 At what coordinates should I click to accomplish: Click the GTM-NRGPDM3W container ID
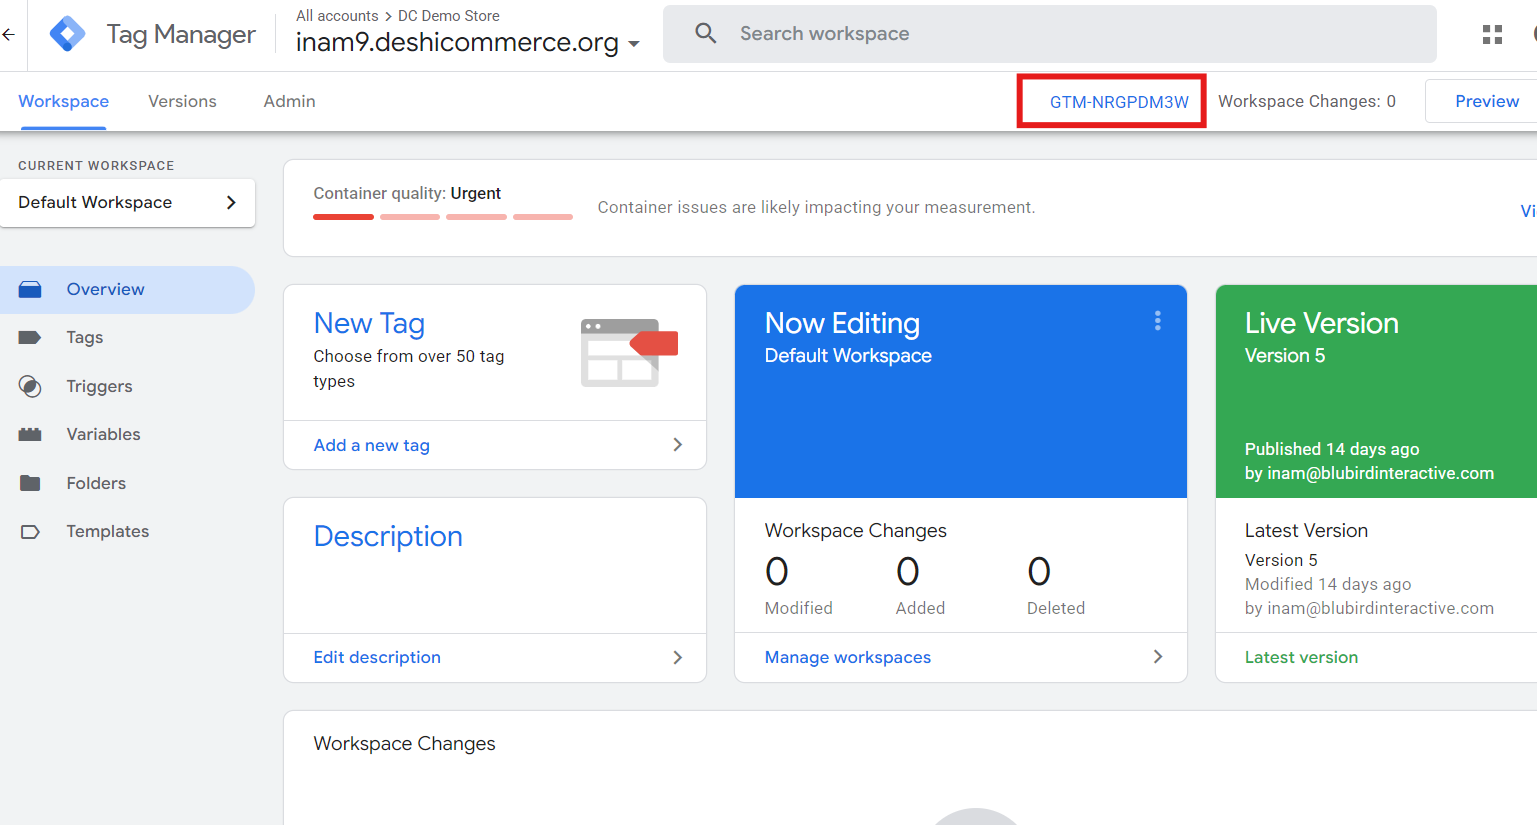1119,102
